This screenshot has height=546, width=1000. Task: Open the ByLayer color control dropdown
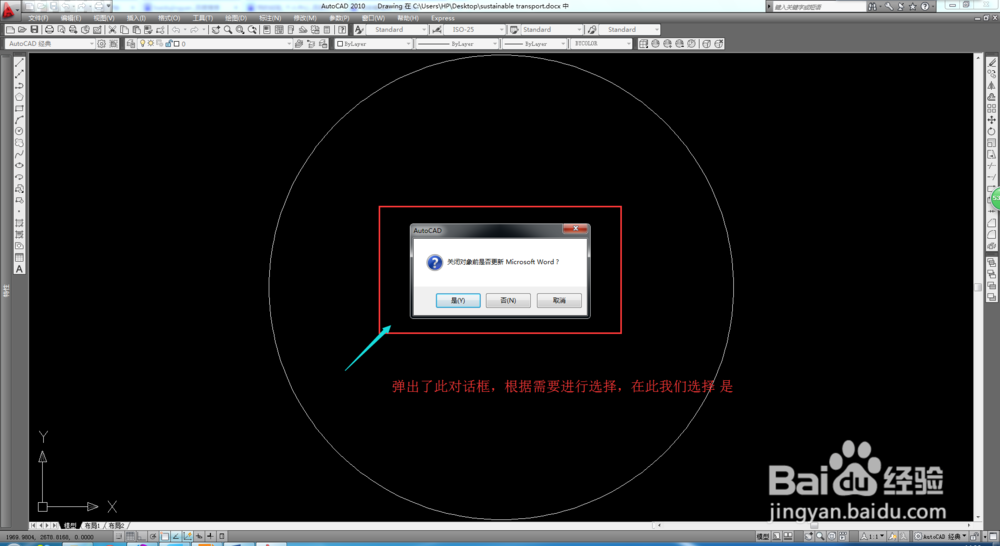[374, 43]
